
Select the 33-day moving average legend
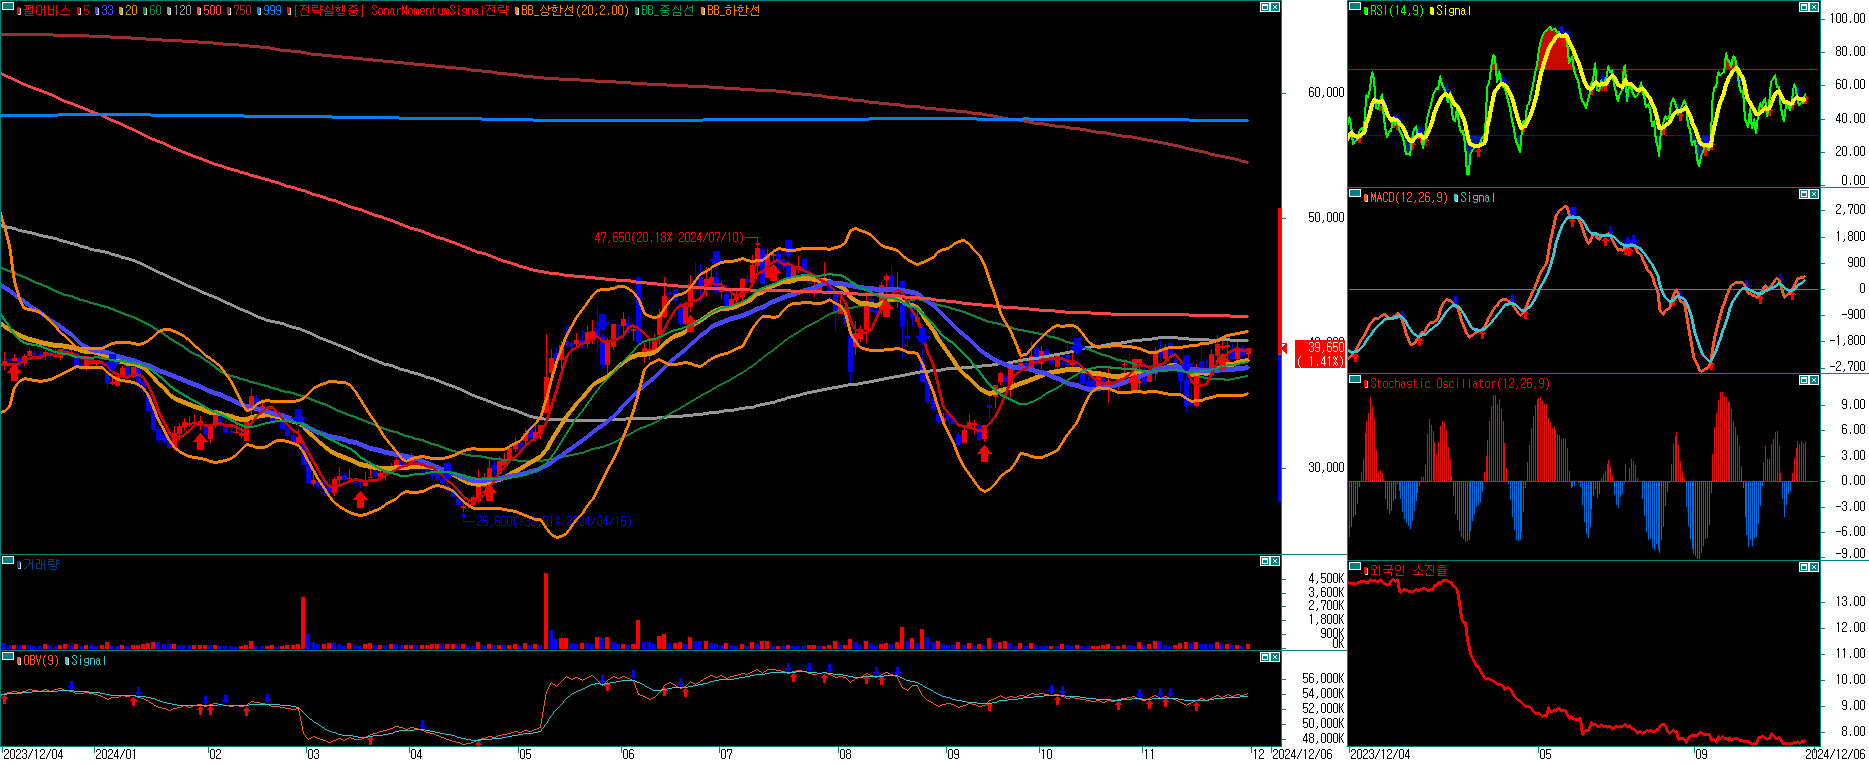point(104,10)
